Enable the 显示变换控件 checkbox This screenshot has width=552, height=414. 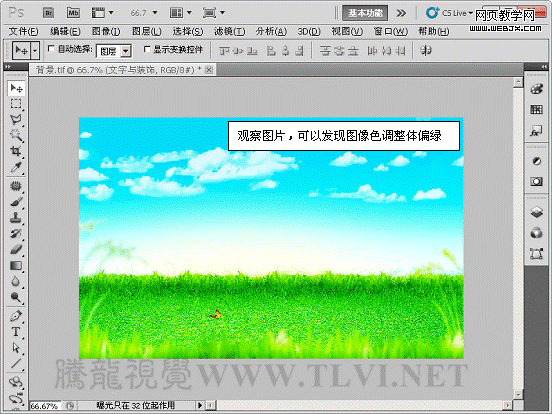[147, 49]
